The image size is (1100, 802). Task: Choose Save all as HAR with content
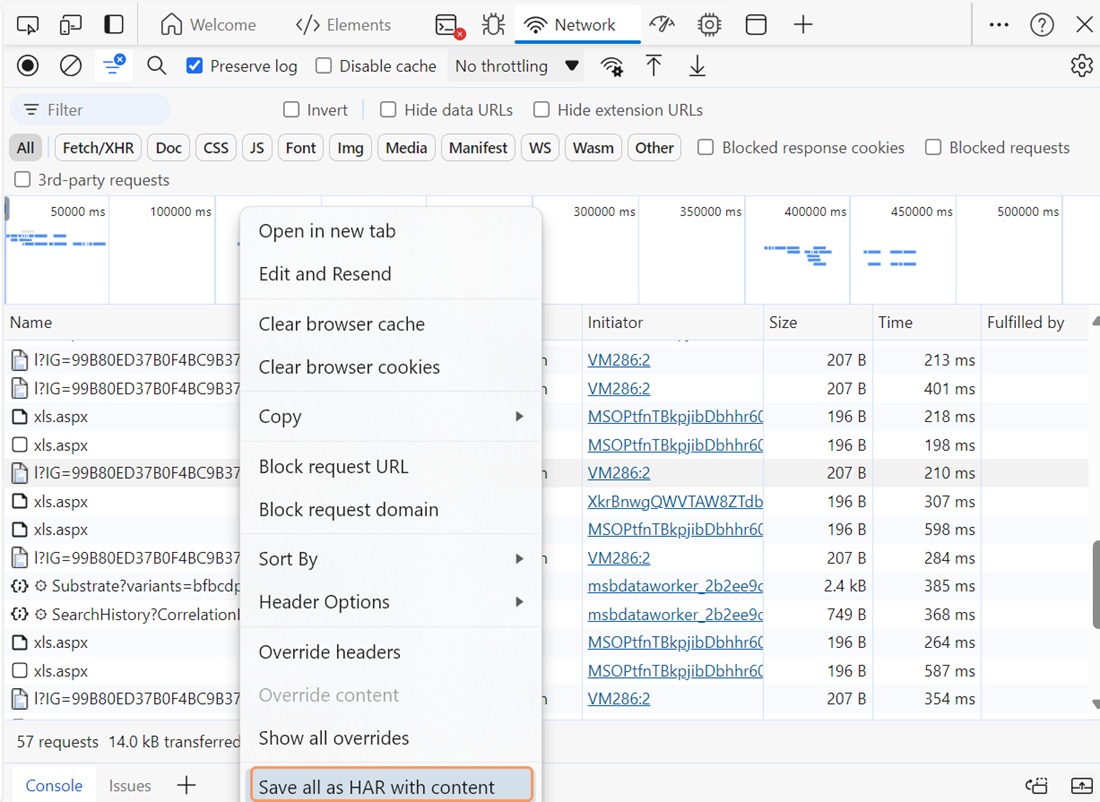[x=391, y=787]
